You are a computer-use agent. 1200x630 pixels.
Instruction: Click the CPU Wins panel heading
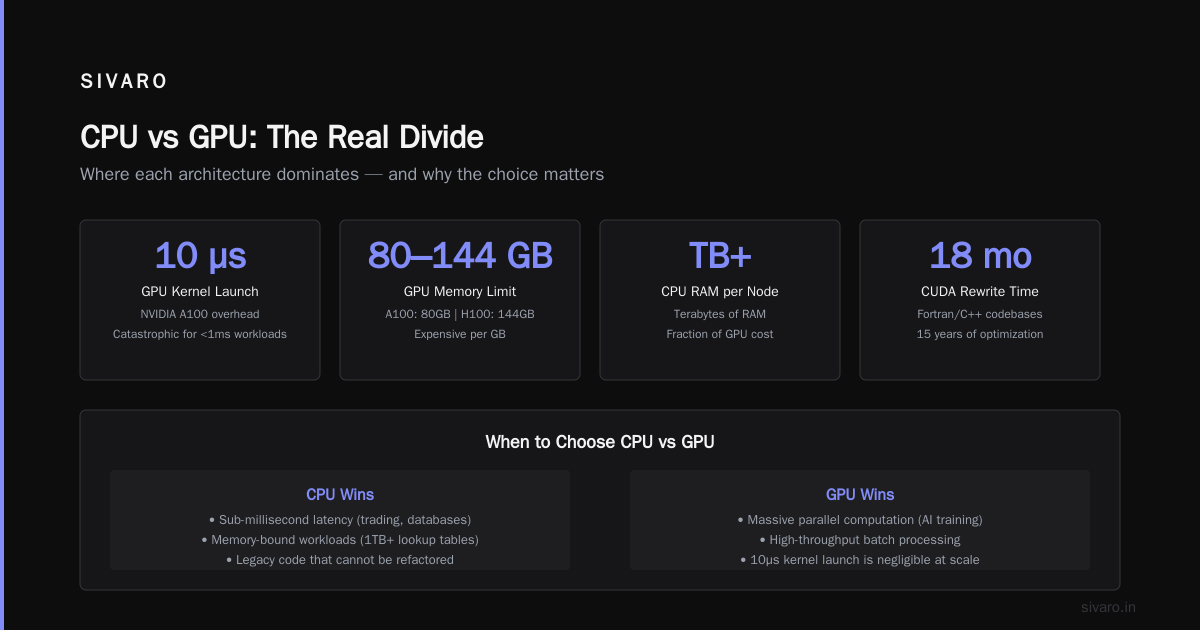tap(340, 495)
